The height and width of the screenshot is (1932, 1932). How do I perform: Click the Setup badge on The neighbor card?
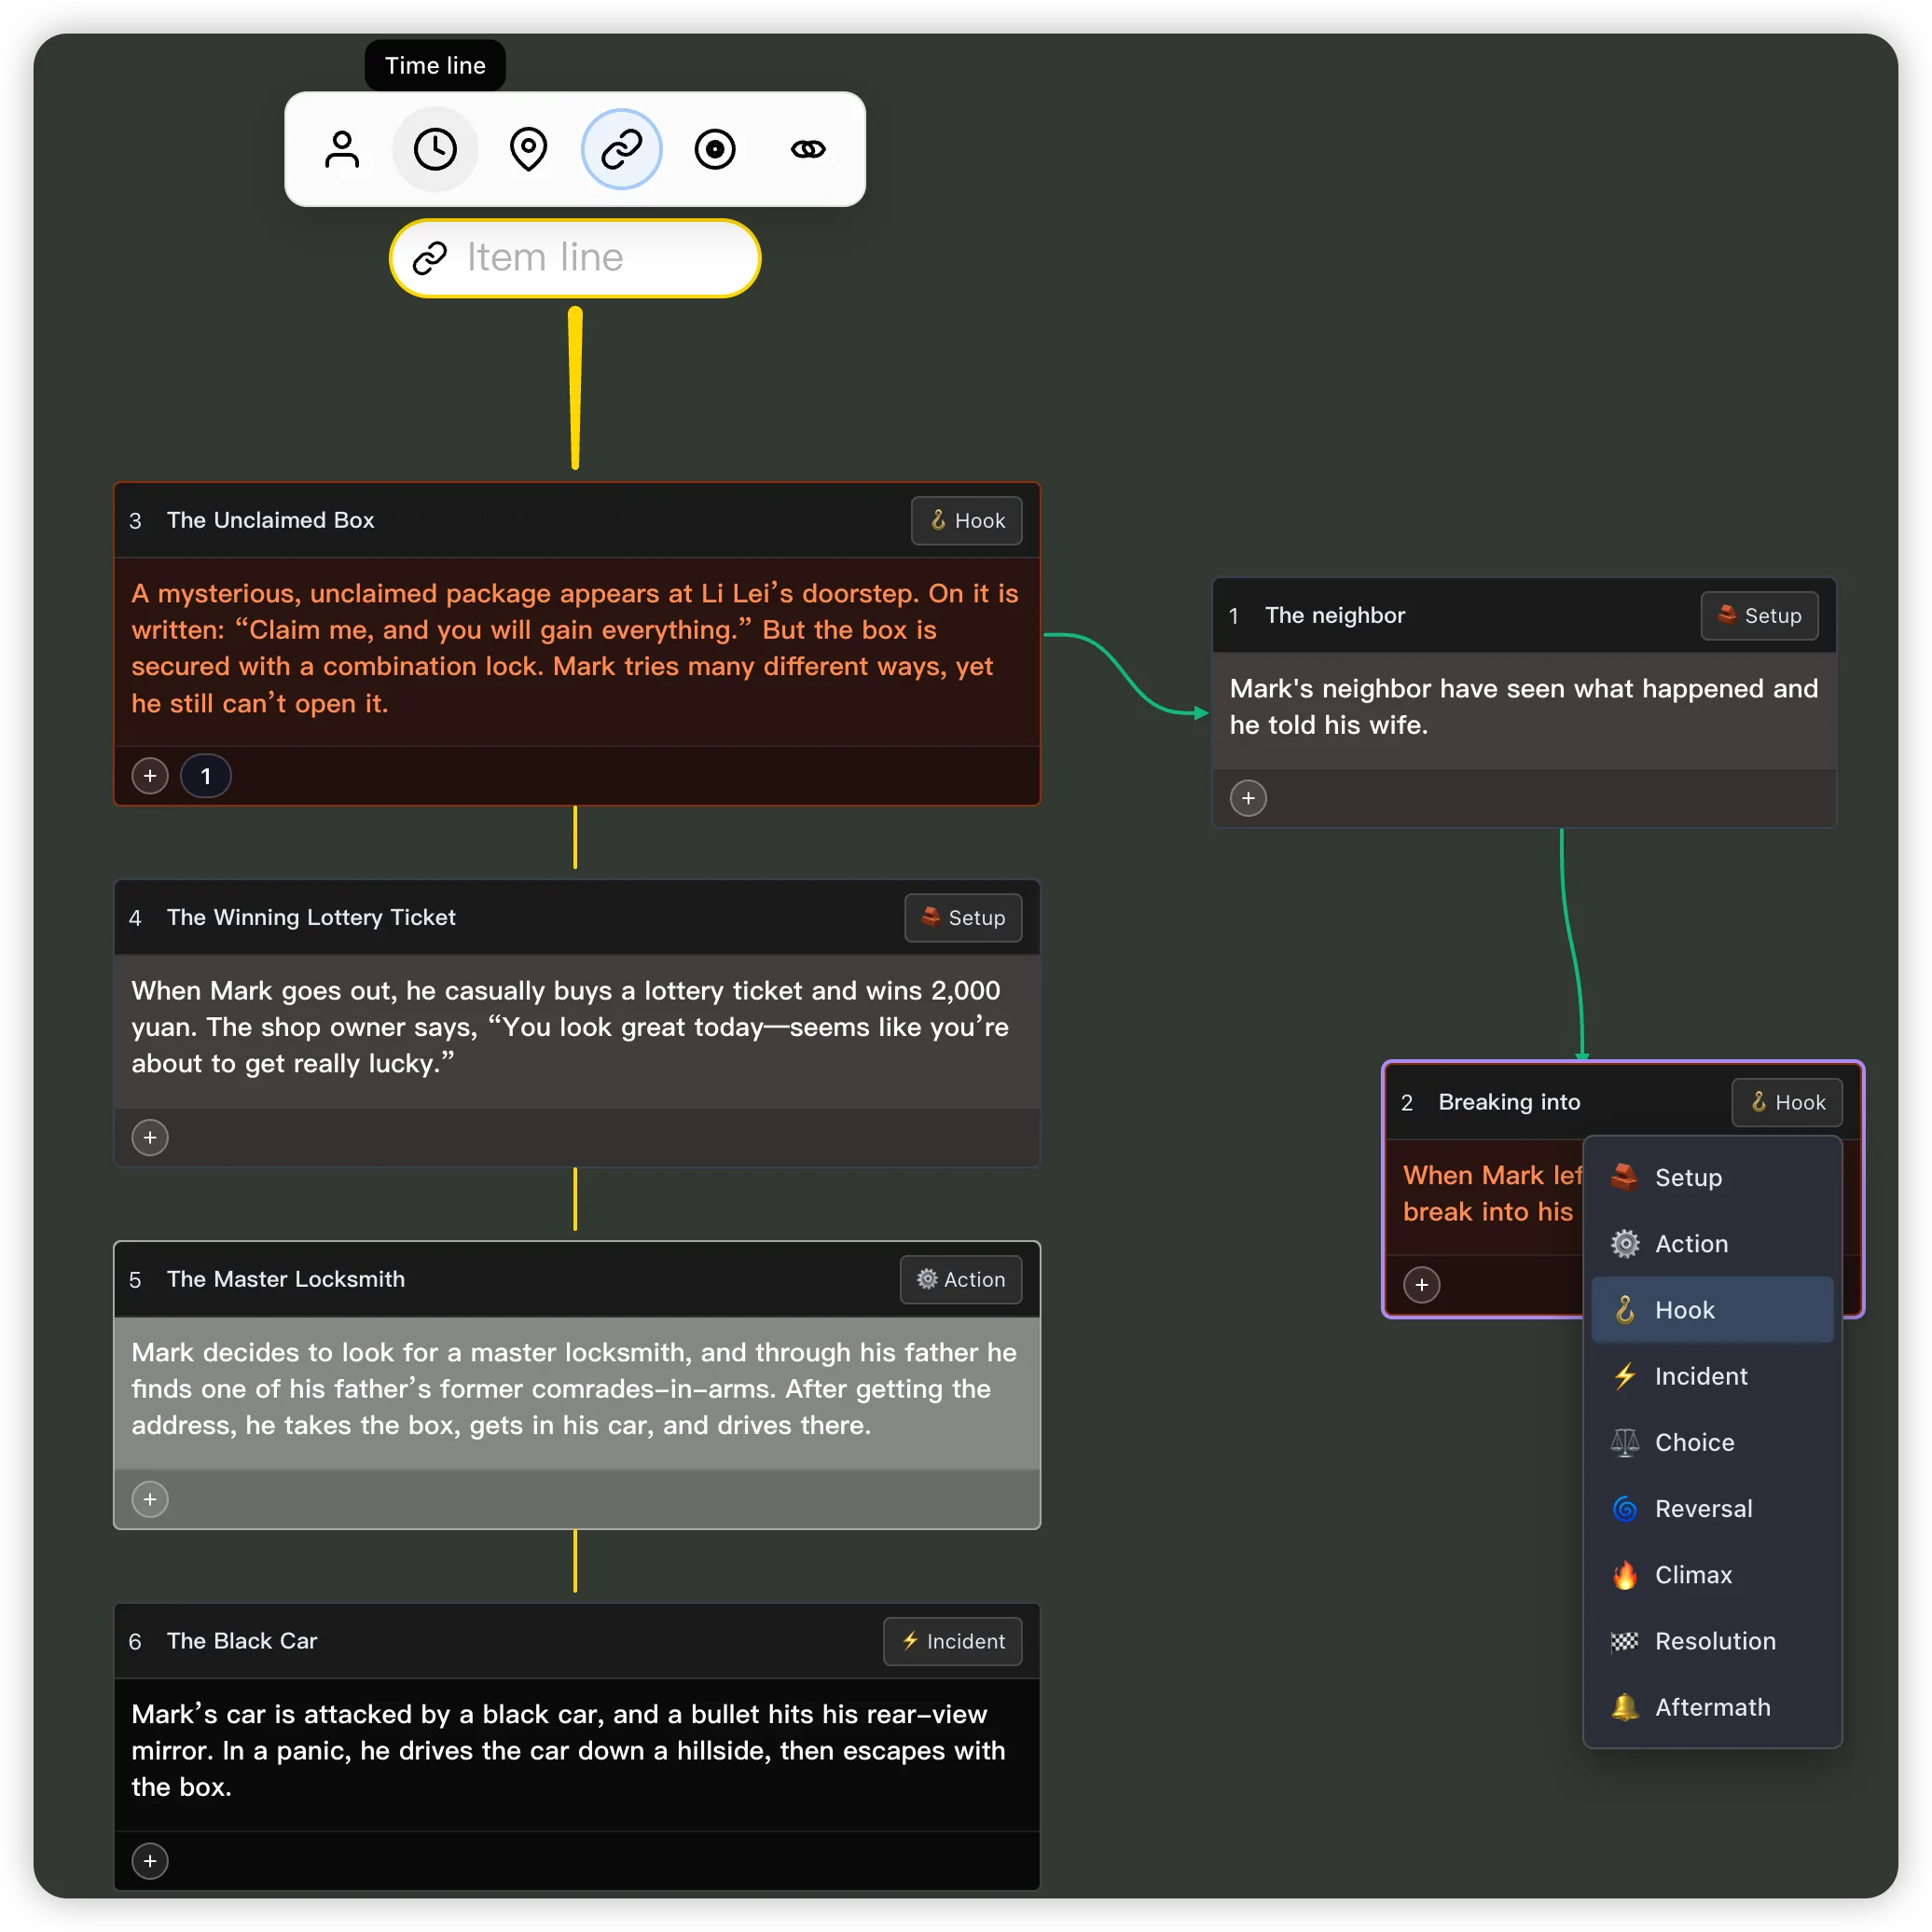(1759, 616)
